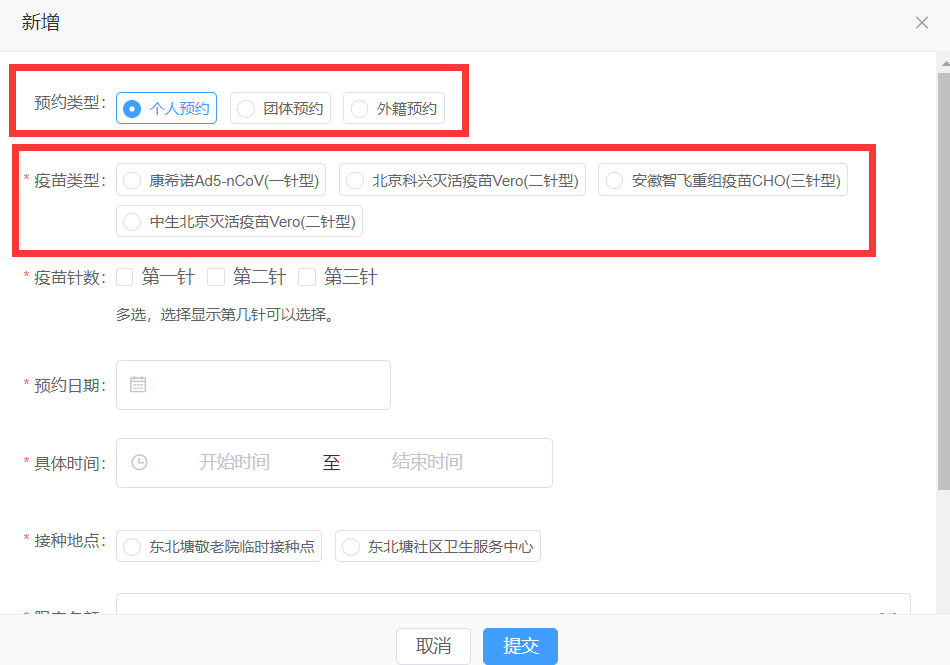Click the 疫苗针数 label

click(70, 277)
